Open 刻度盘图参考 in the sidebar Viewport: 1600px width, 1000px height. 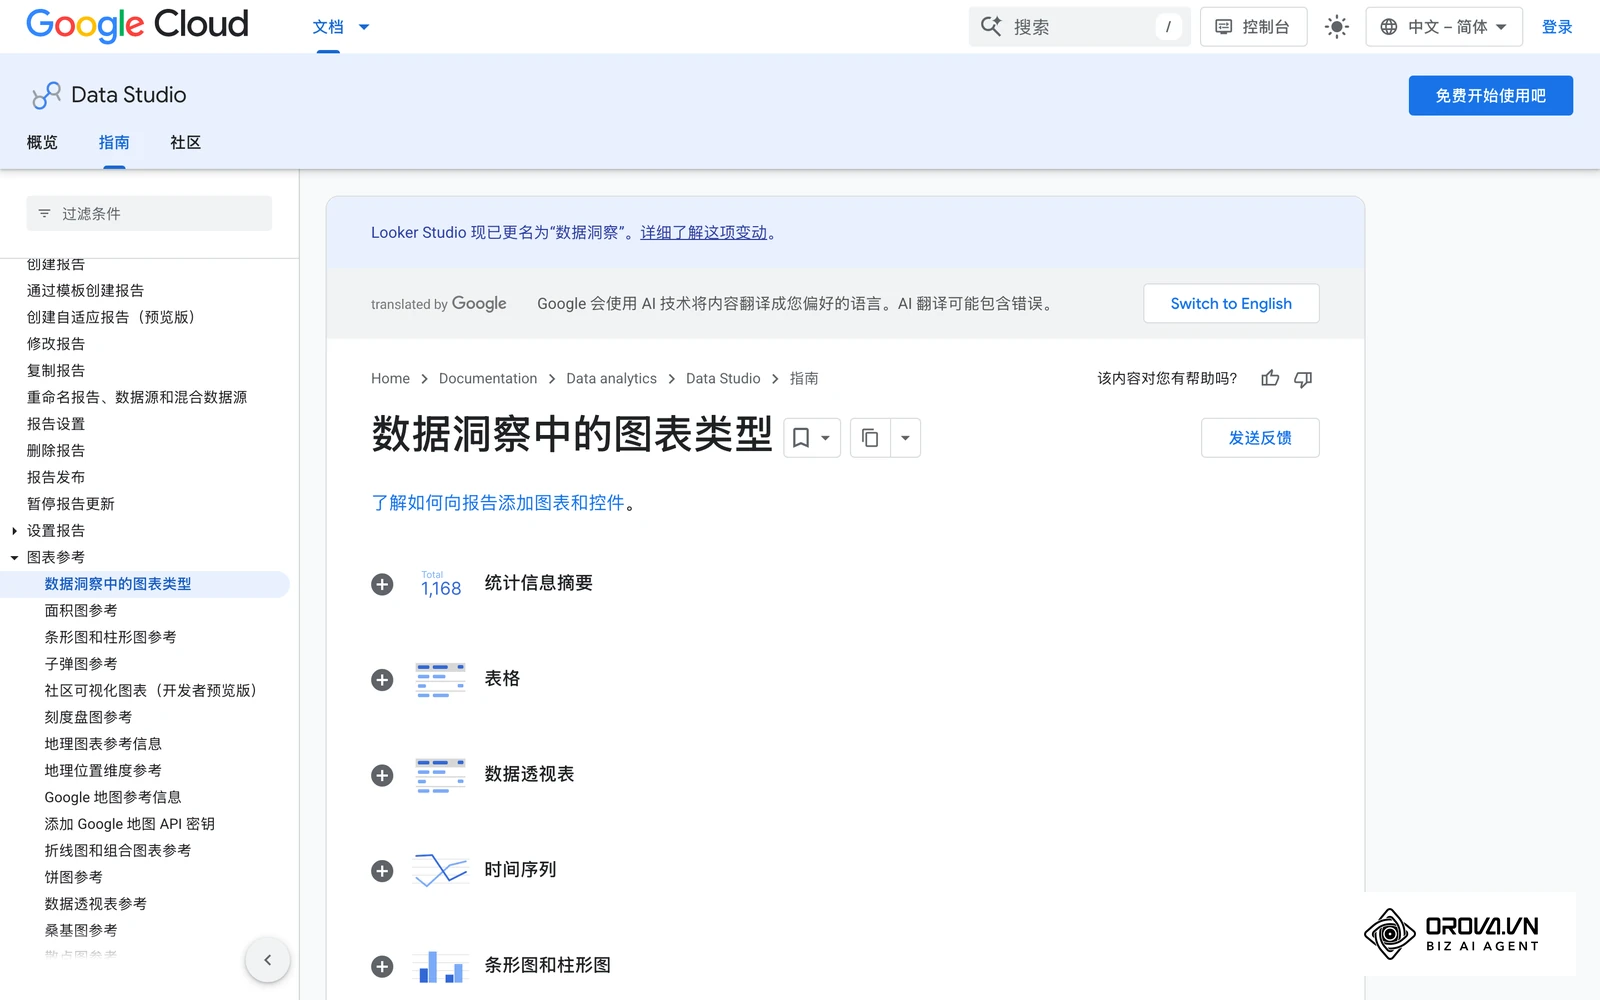88,718
